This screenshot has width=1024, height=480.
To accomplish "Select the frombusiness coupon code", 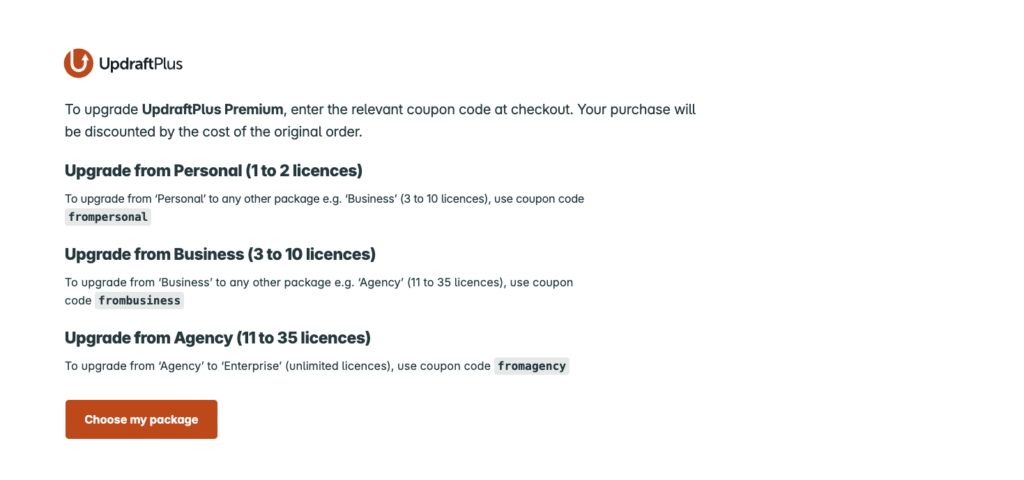I will (139, 300).
